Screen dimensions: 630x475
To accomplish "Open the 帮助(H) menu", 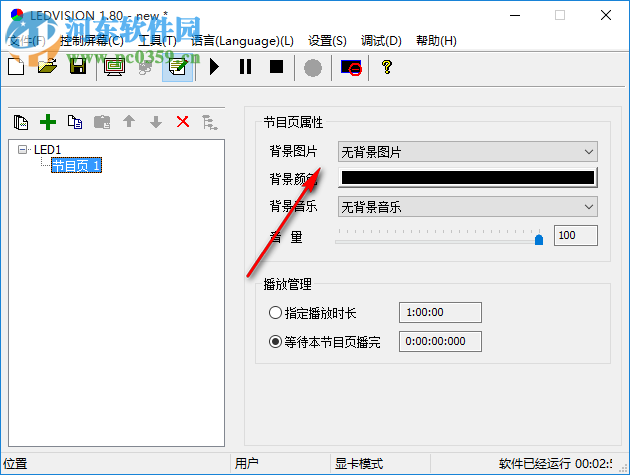I will pos(436,41).
